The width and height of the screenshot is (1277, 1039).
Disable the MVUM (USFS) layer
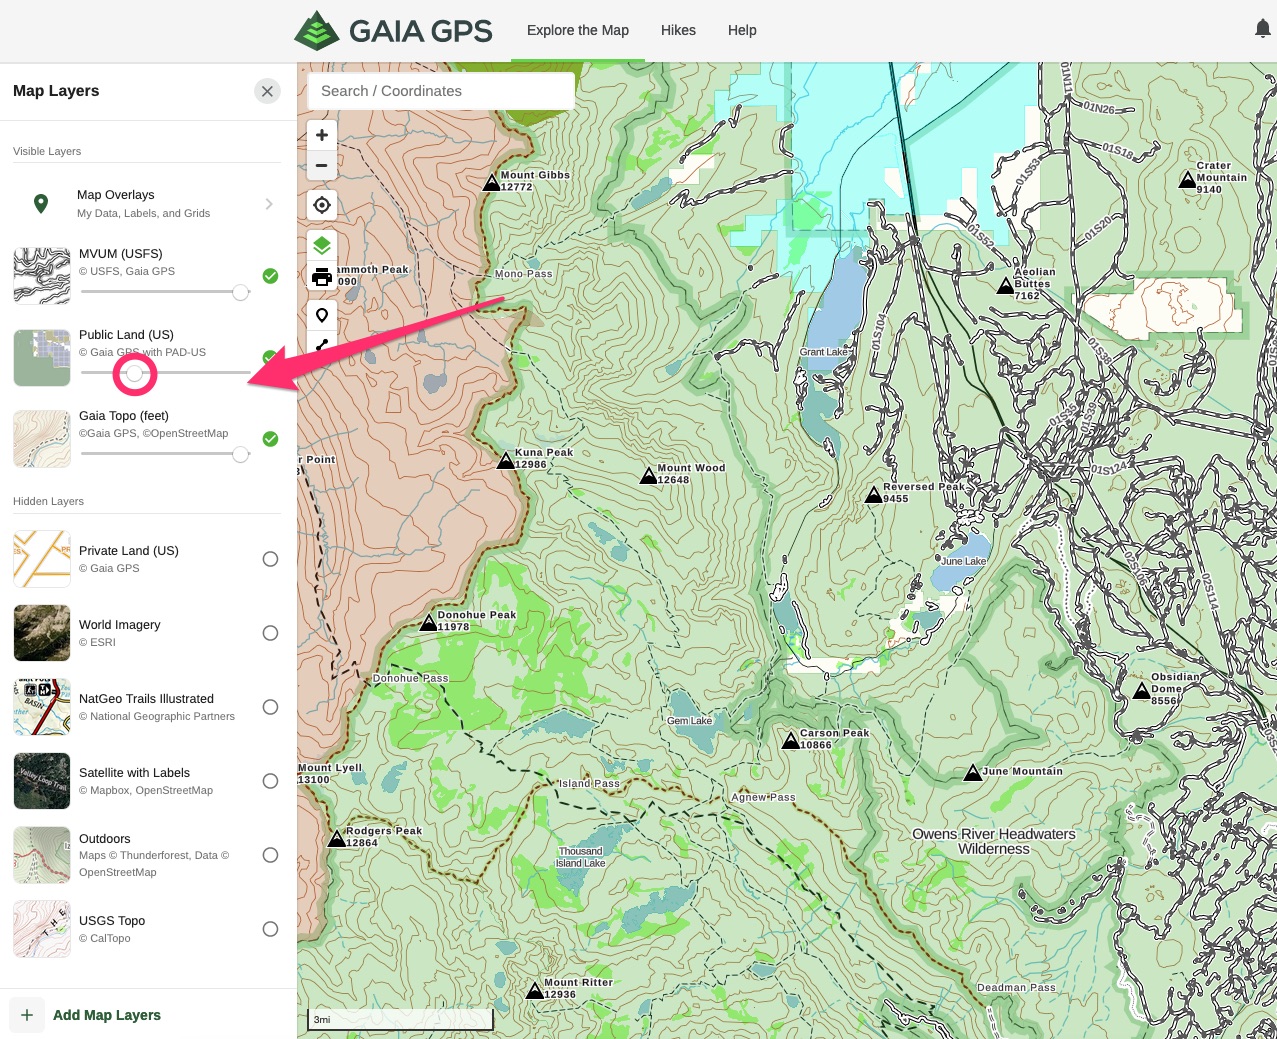pos(270,276)
